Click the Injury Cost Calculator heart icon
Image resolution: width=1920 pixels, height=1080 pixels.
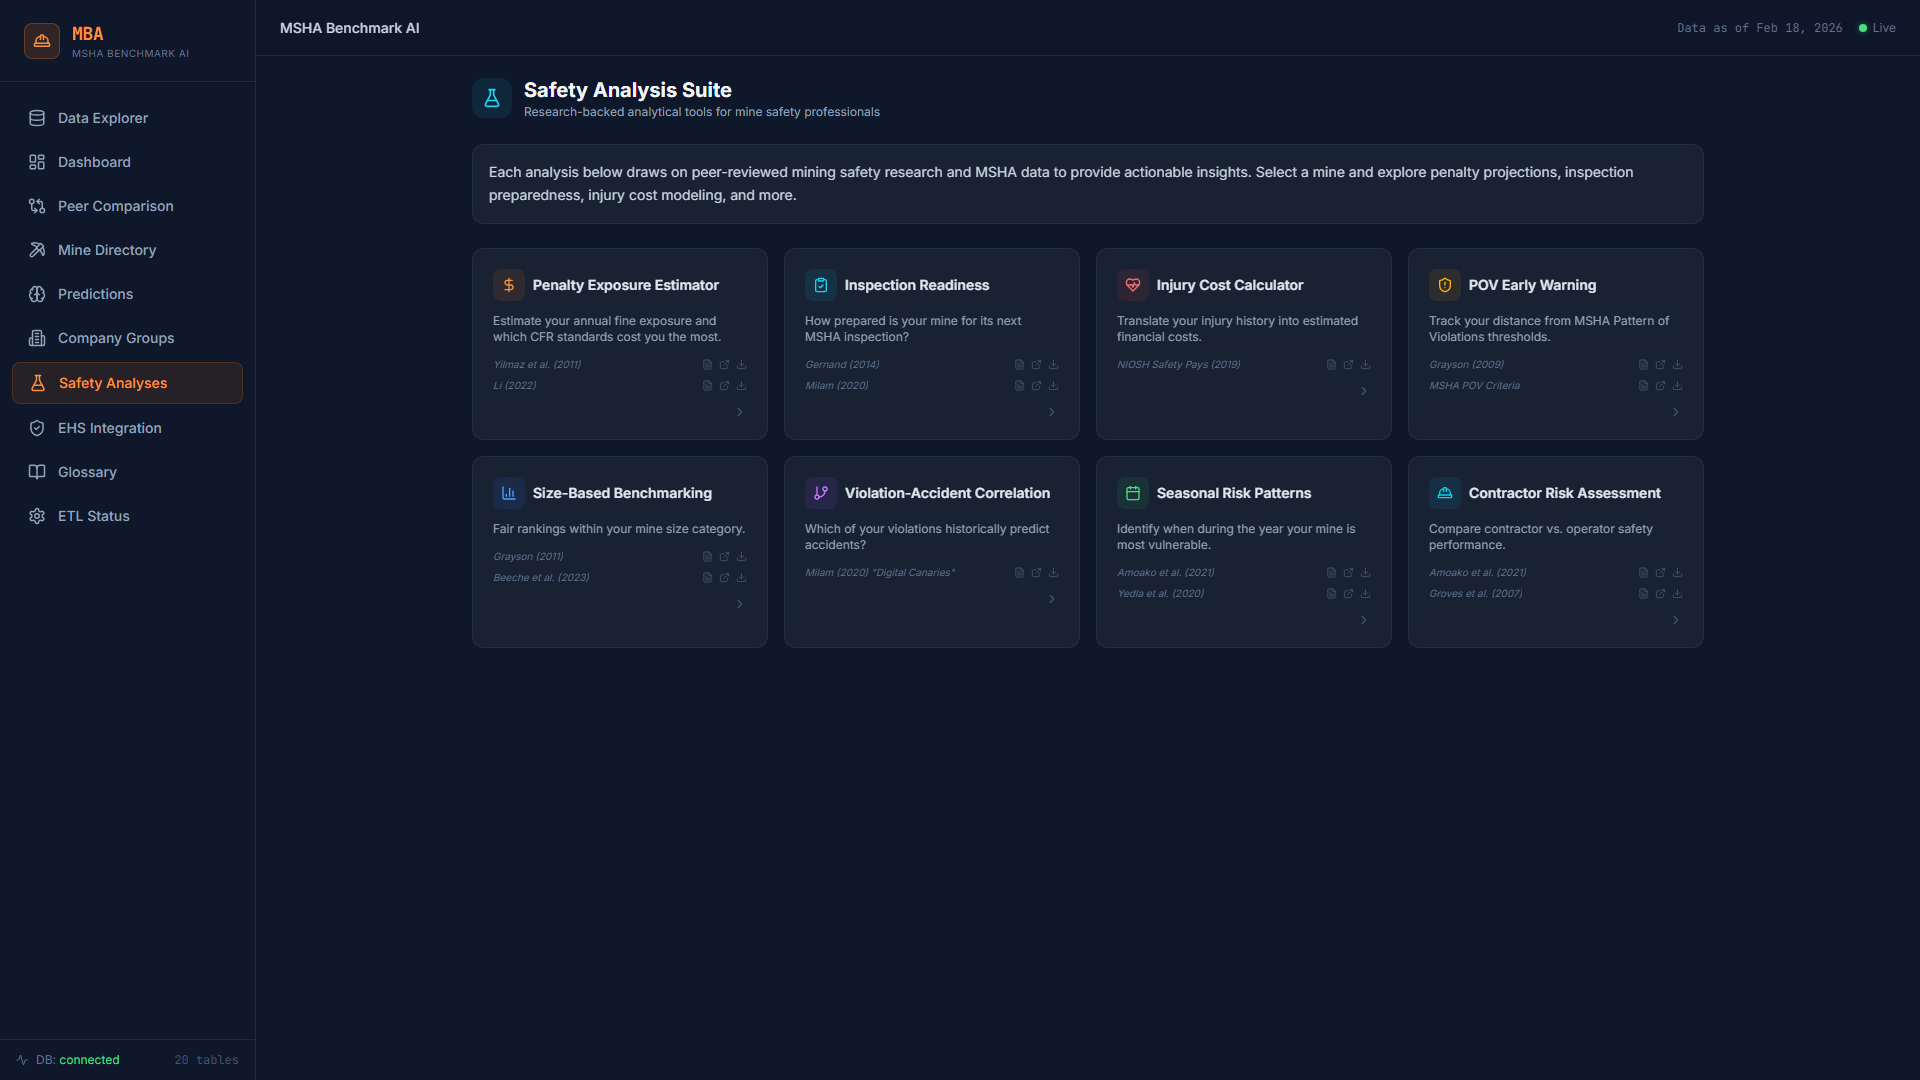[x=1132, y=284]
